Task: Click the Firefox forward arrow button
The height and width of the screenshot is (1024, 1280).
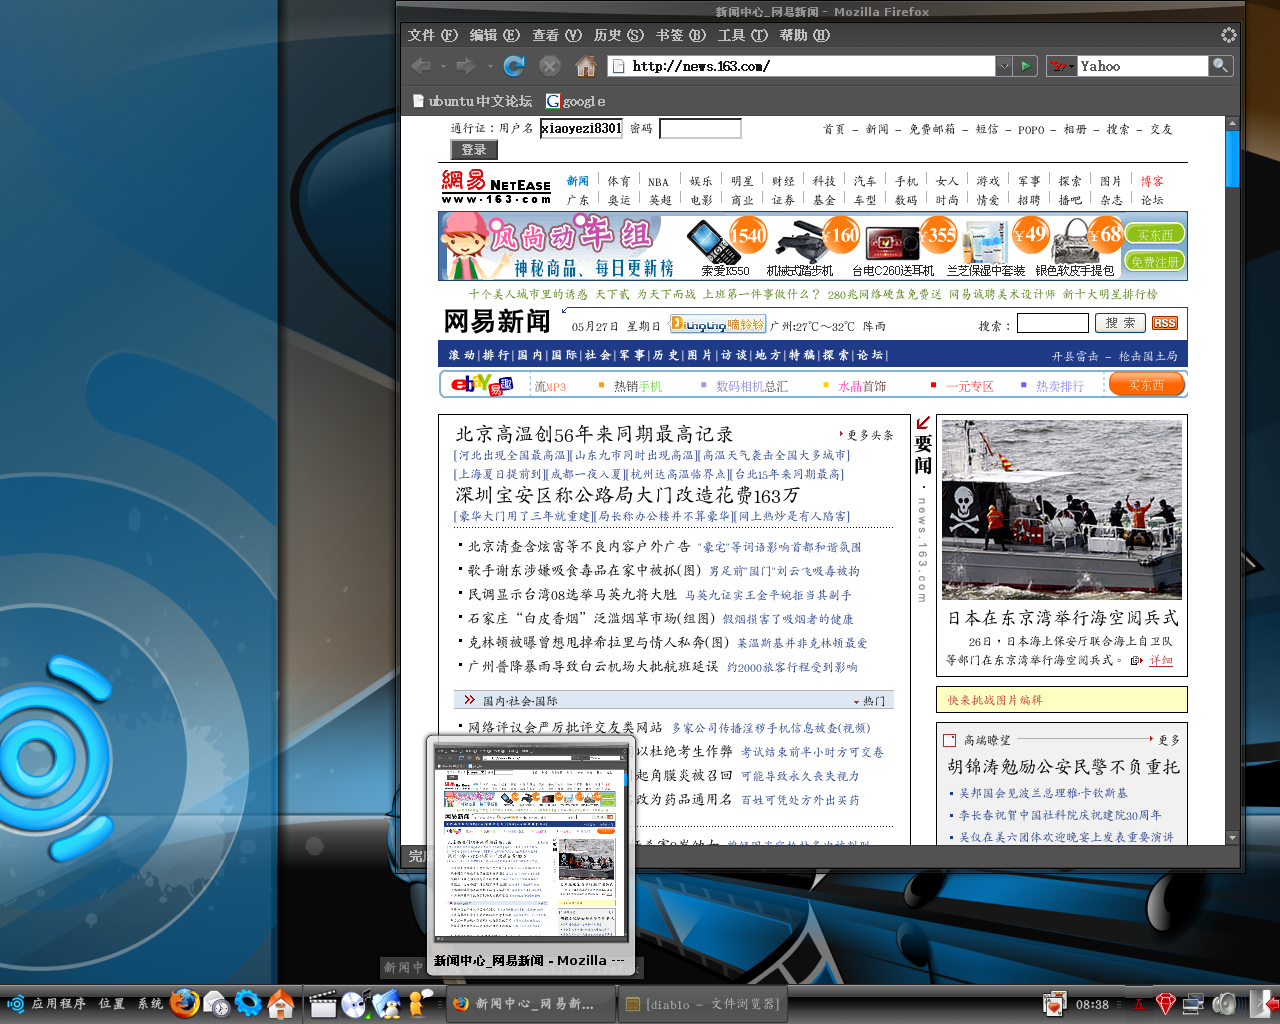Action: click(x=465, y=66)
